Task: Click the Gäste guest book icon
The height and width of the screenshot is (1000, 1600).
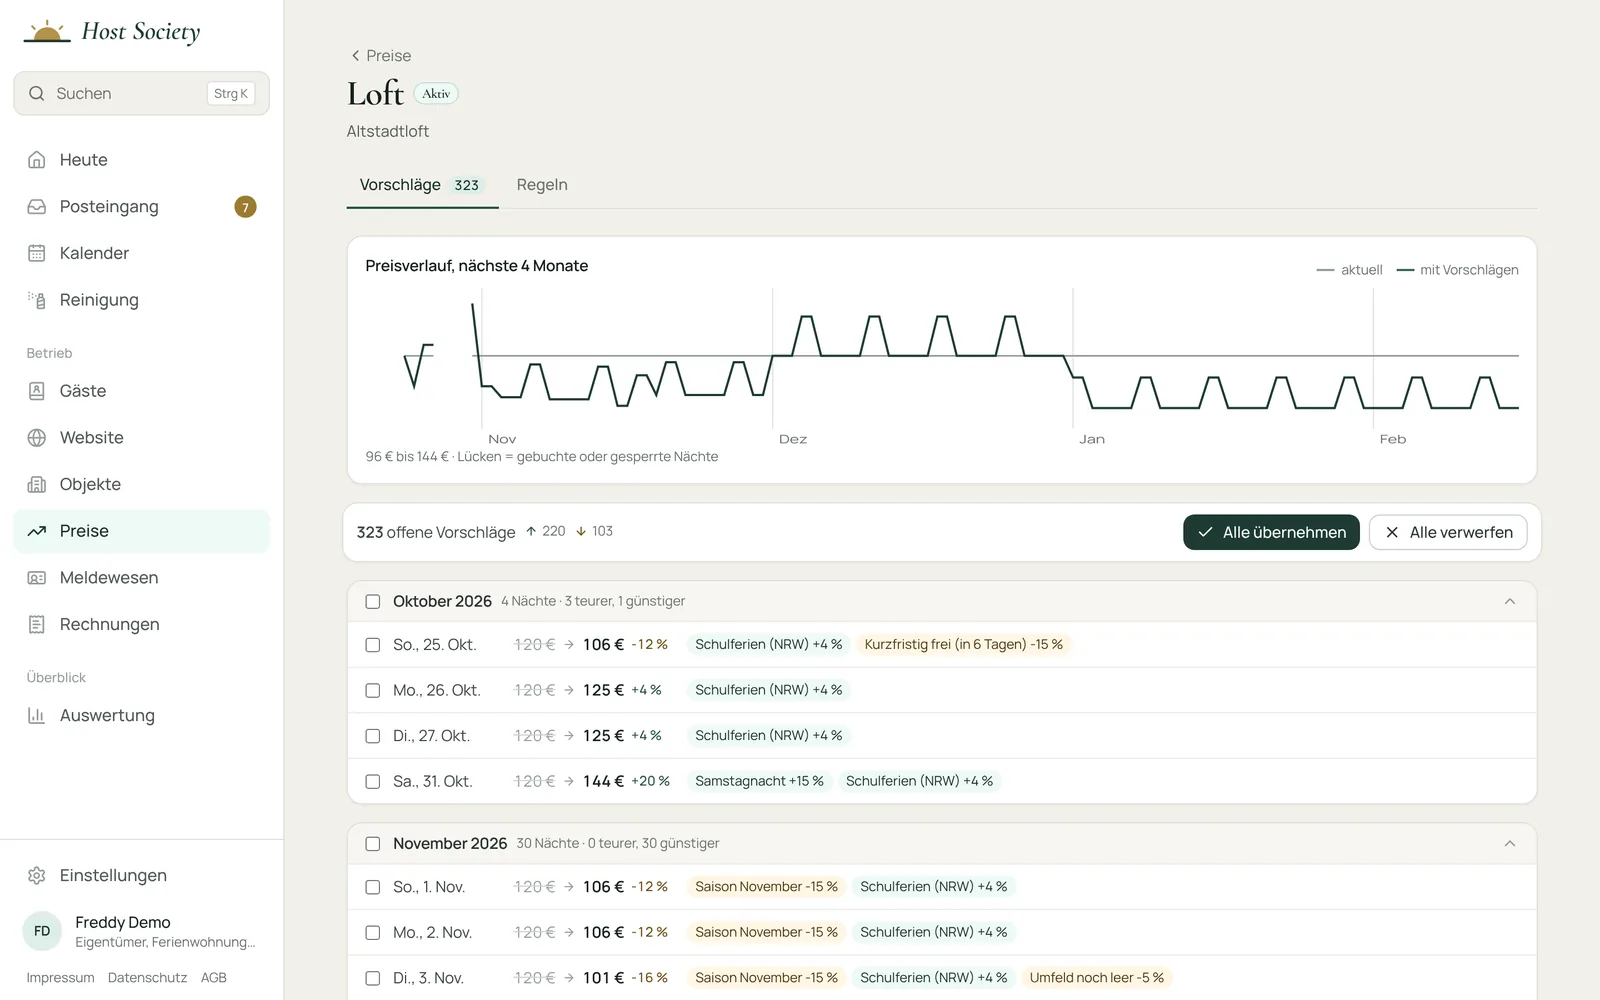Action: pos(37,391)
